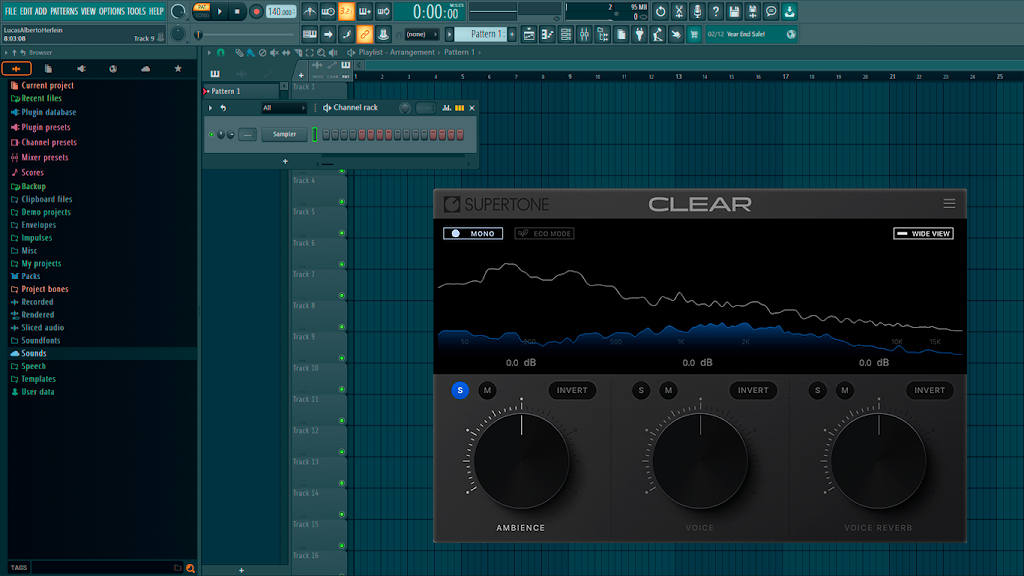Toggle mute M on Ambience band

(x=487, y=390)
